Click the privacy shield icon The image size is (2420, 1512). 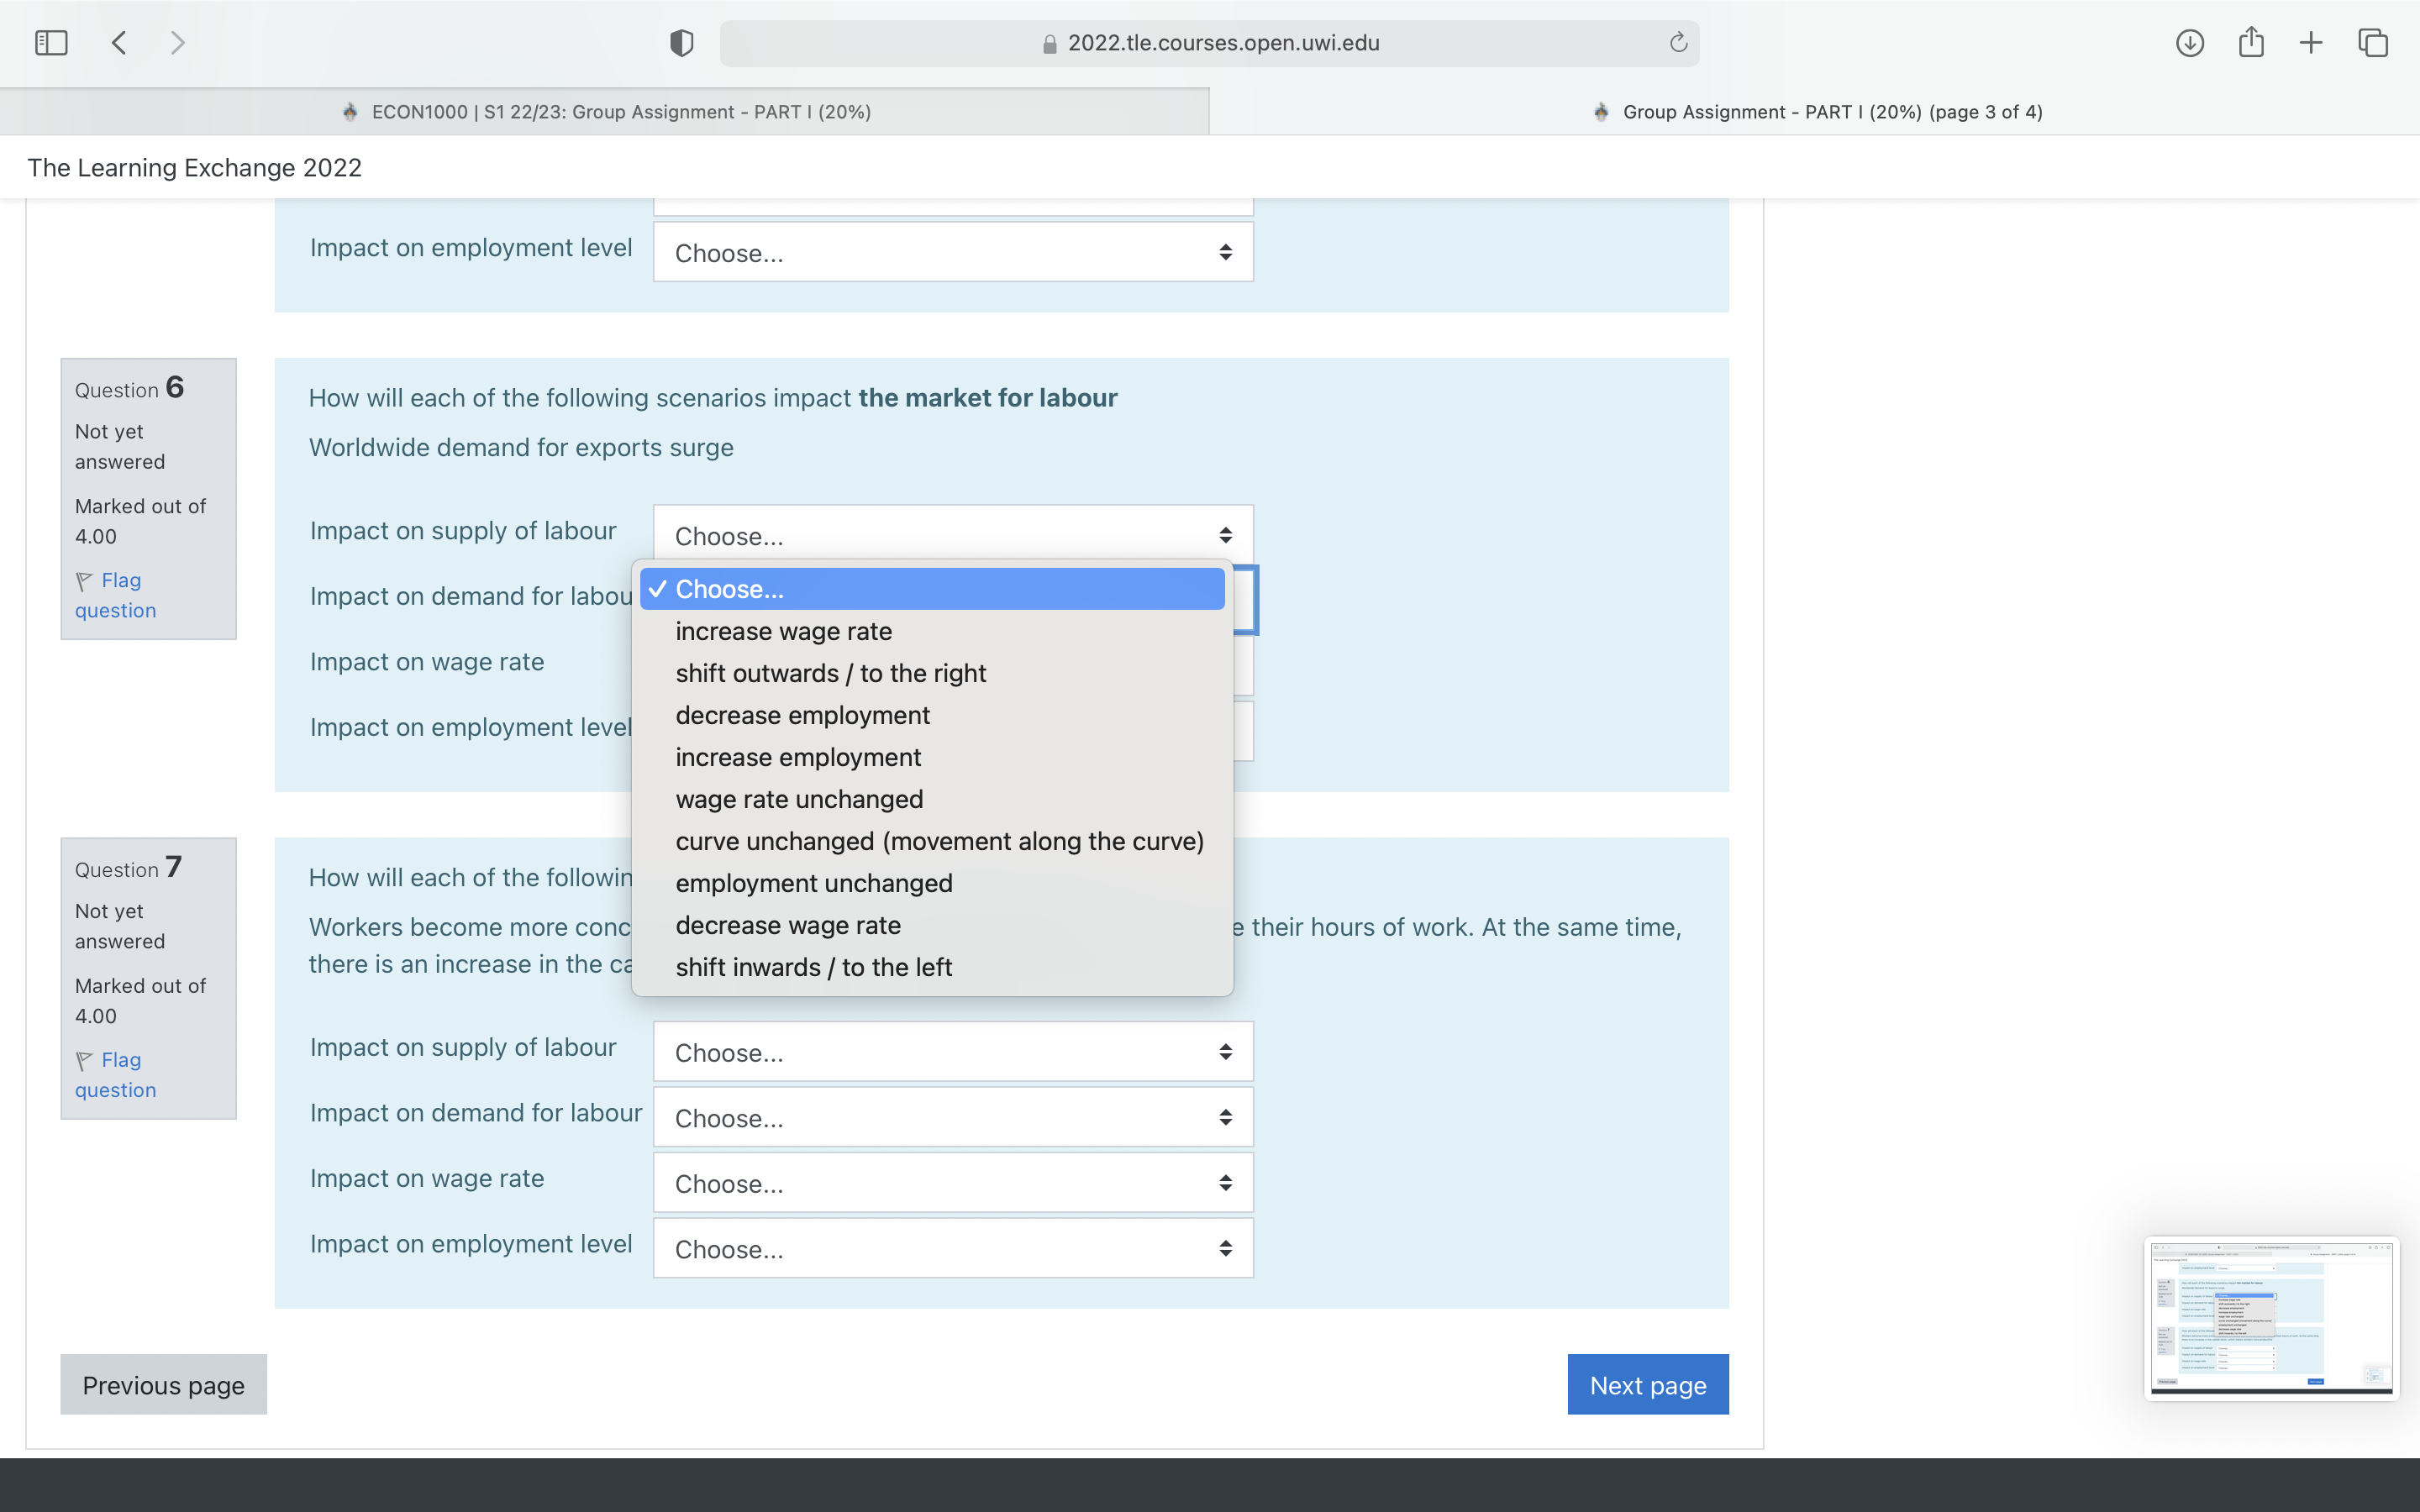(x=681, y=43)
